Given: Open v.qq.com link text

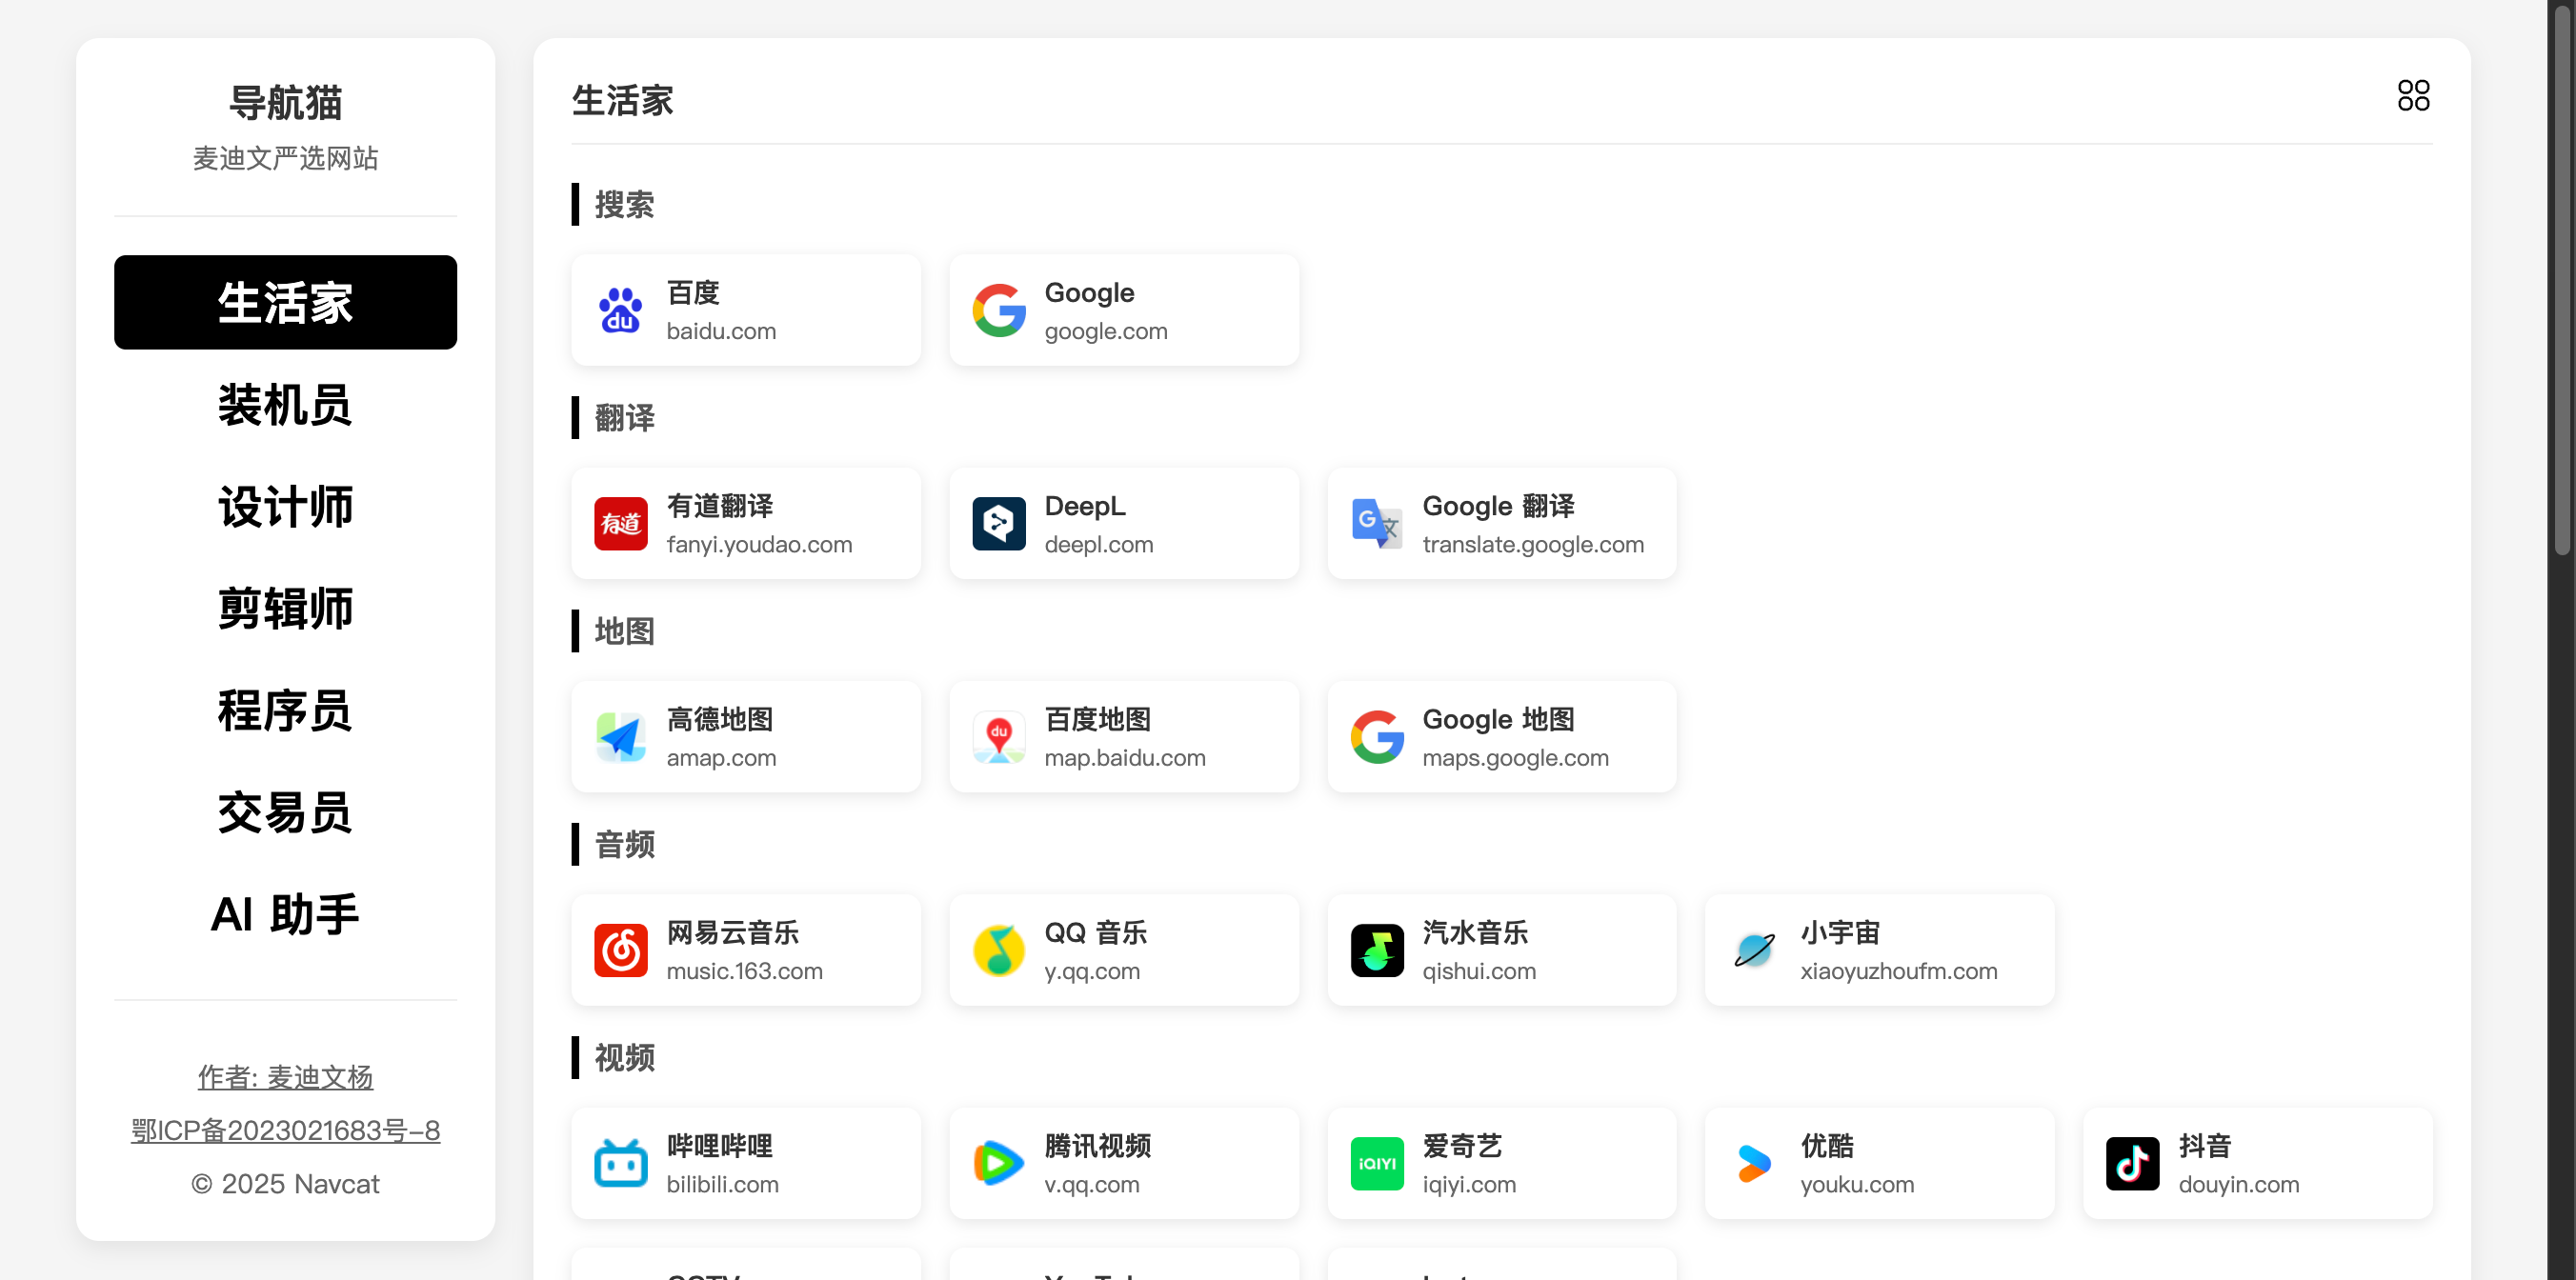Looking at the screenshot, I should click(x=1092, y=1184).
